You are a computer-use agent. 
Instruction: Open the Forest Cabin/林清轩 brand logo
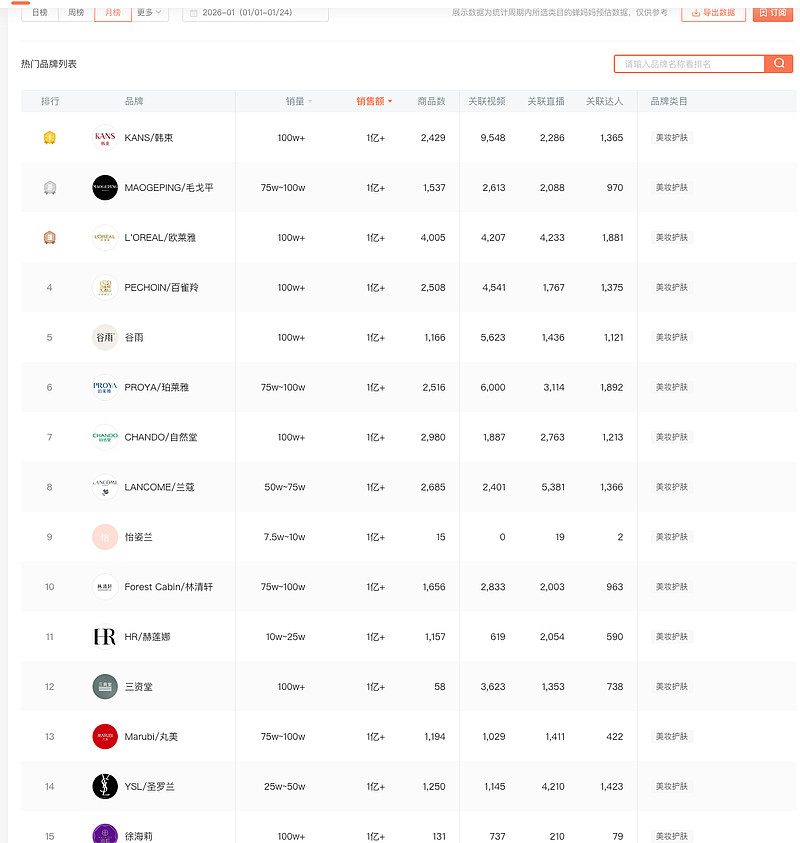click(x=105, y=587)
